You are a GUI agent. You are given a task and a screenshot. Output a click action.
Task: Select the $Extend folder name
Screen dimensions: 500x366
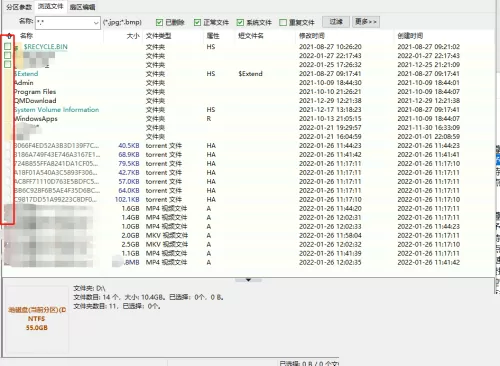tap(26, 74)
